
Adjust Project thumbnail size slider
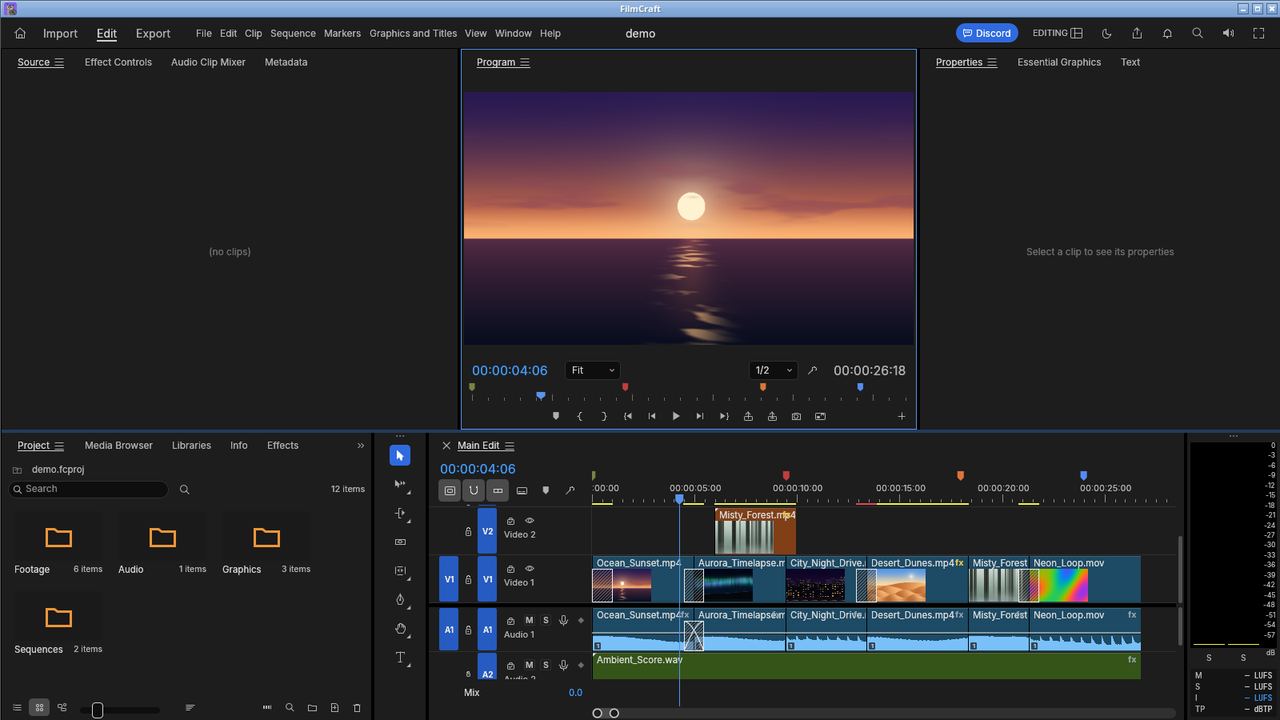[120, 710]
